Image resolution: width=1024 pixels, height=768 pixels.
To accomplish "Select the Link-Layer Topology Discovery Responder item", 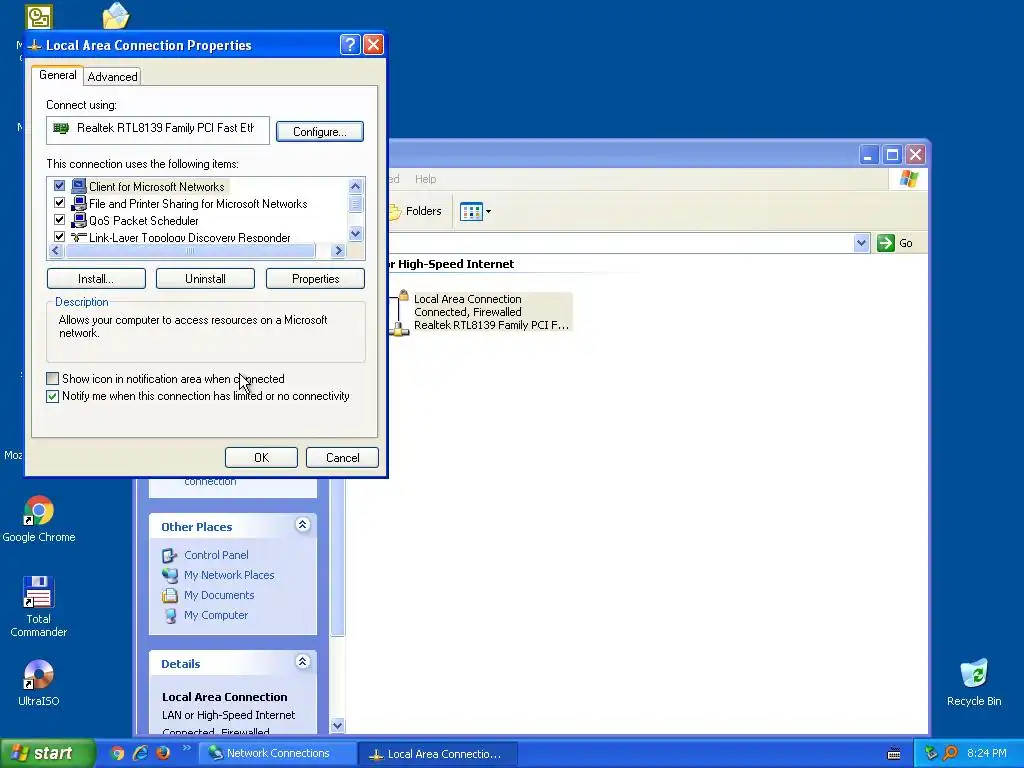I will (189, 237).
